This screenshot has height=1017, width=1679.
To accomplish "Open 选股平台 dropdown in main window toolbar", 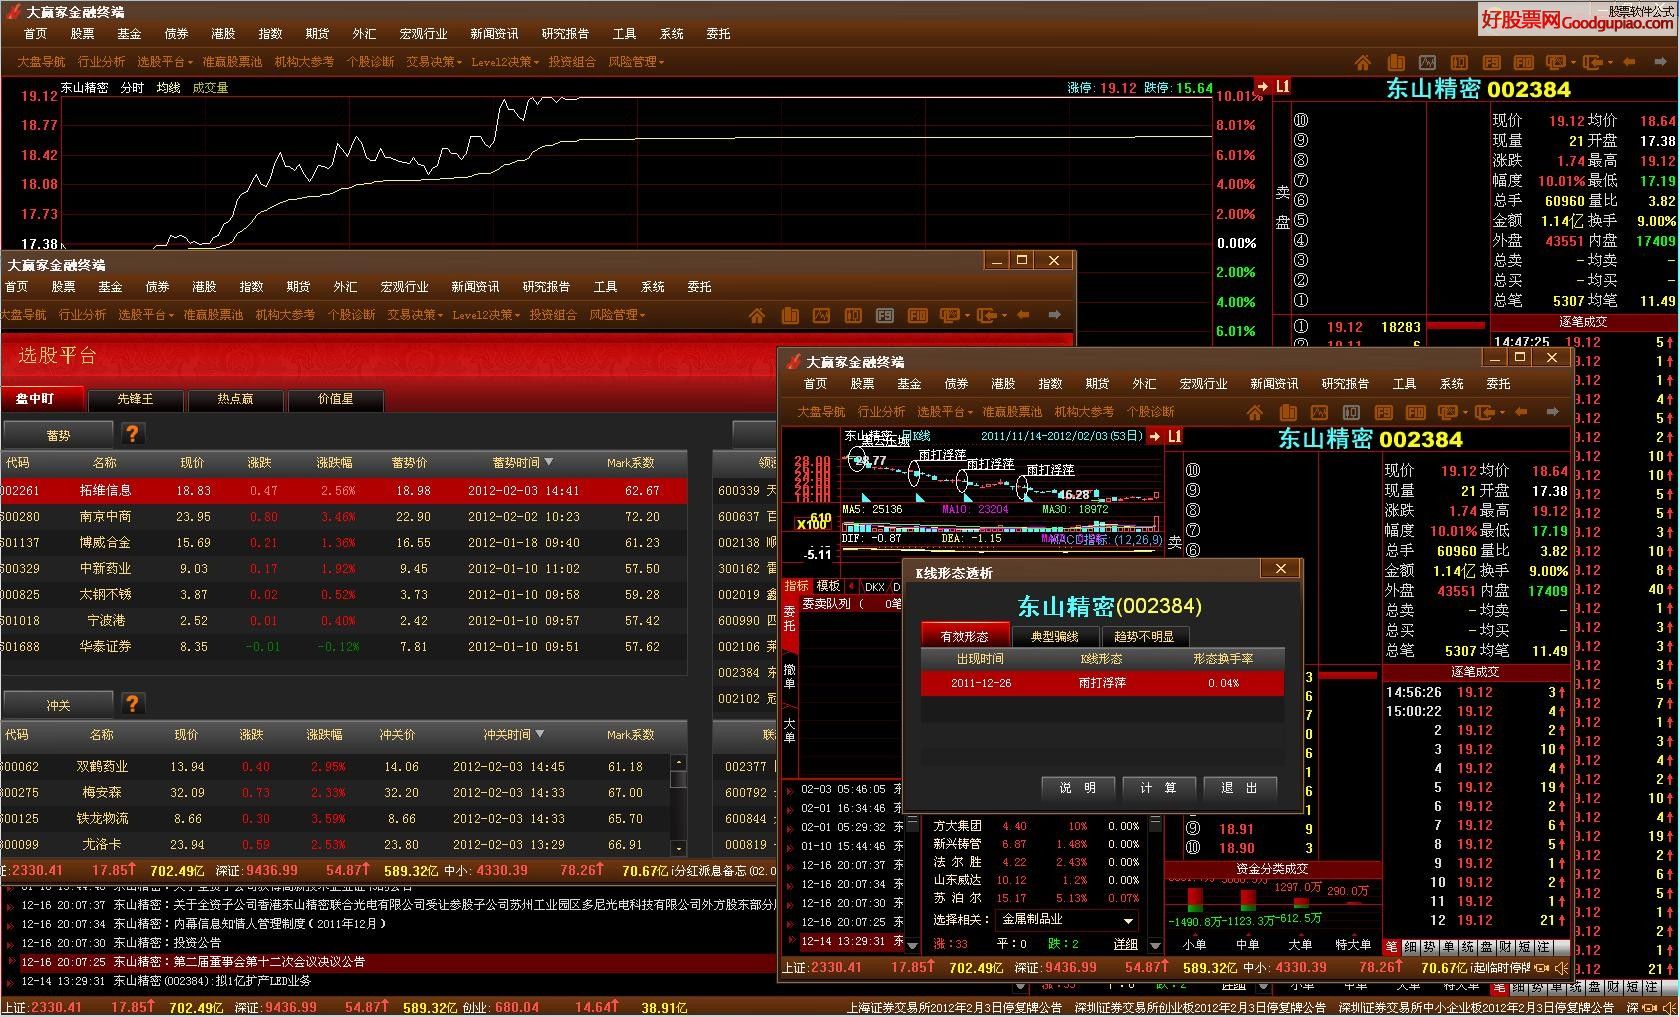I will (164, 62).
